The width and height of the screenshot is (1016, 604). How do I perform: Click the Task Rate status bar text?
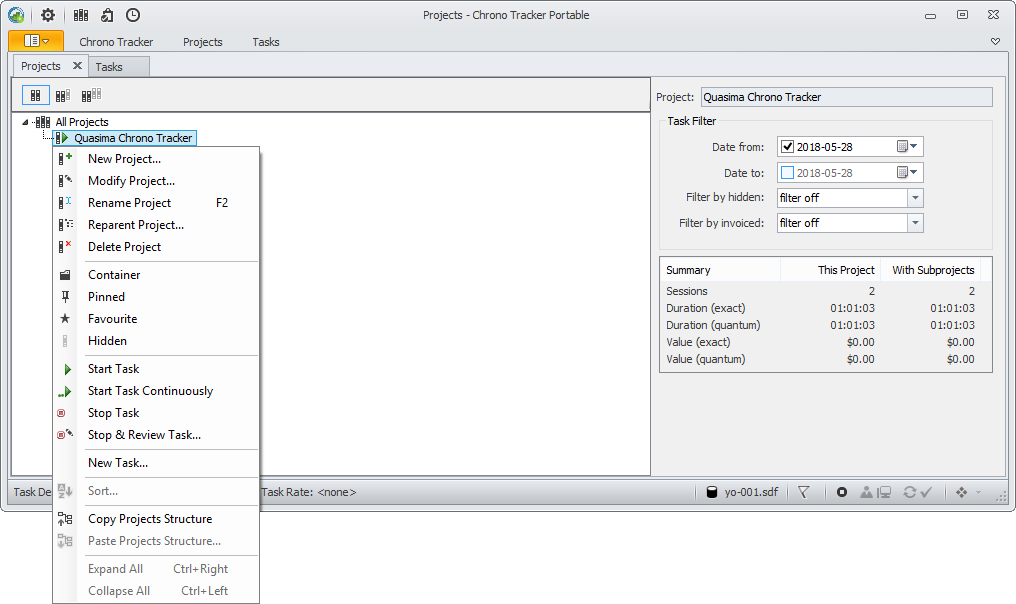point(308,492)
